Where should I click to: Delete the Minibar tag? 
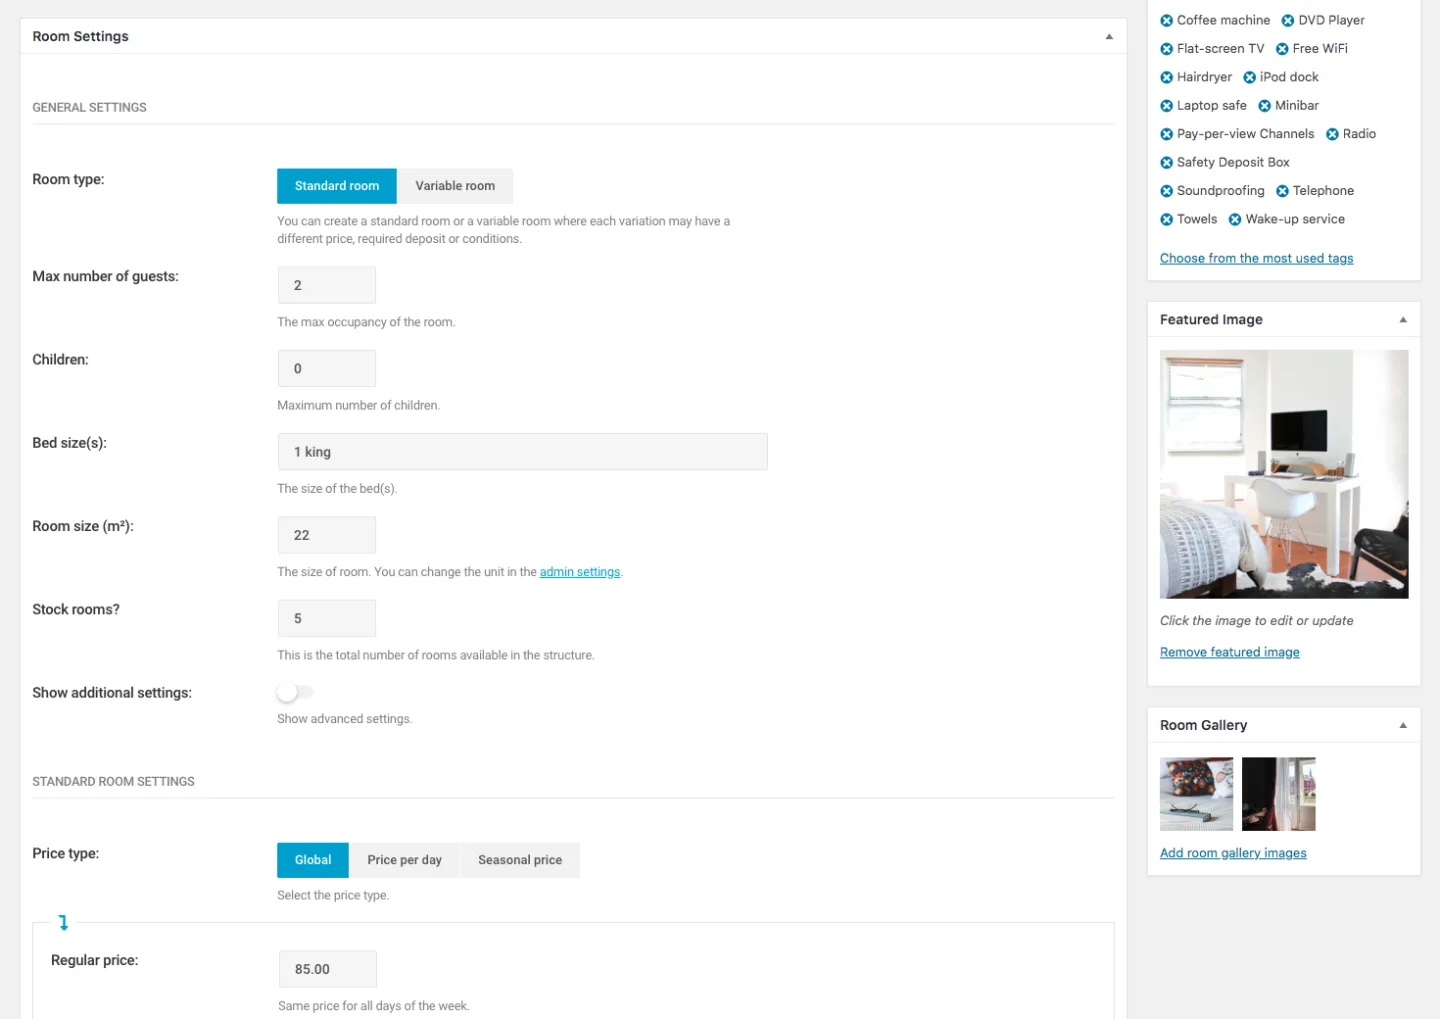tap(1264, 106)
